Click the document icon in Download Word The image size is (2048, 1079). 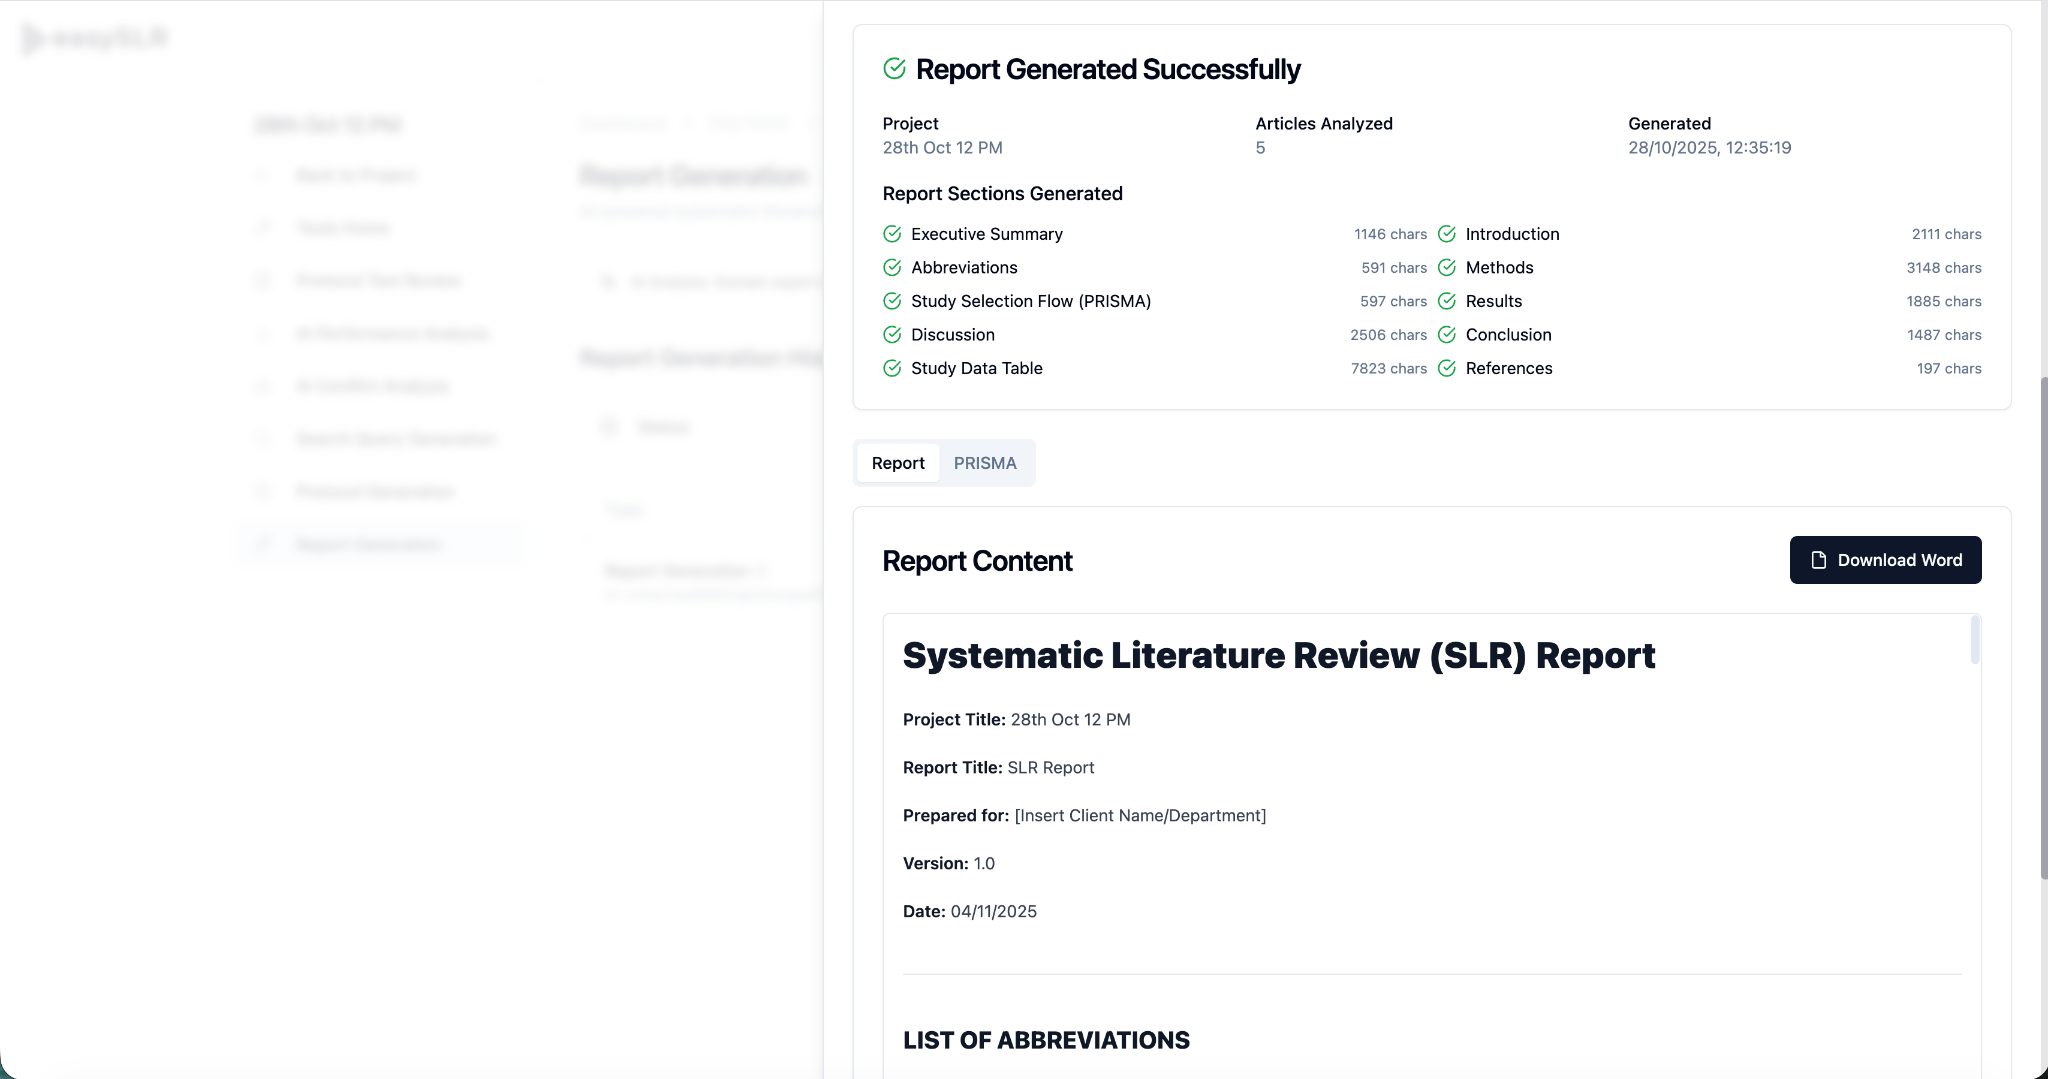pos(1818,560)
